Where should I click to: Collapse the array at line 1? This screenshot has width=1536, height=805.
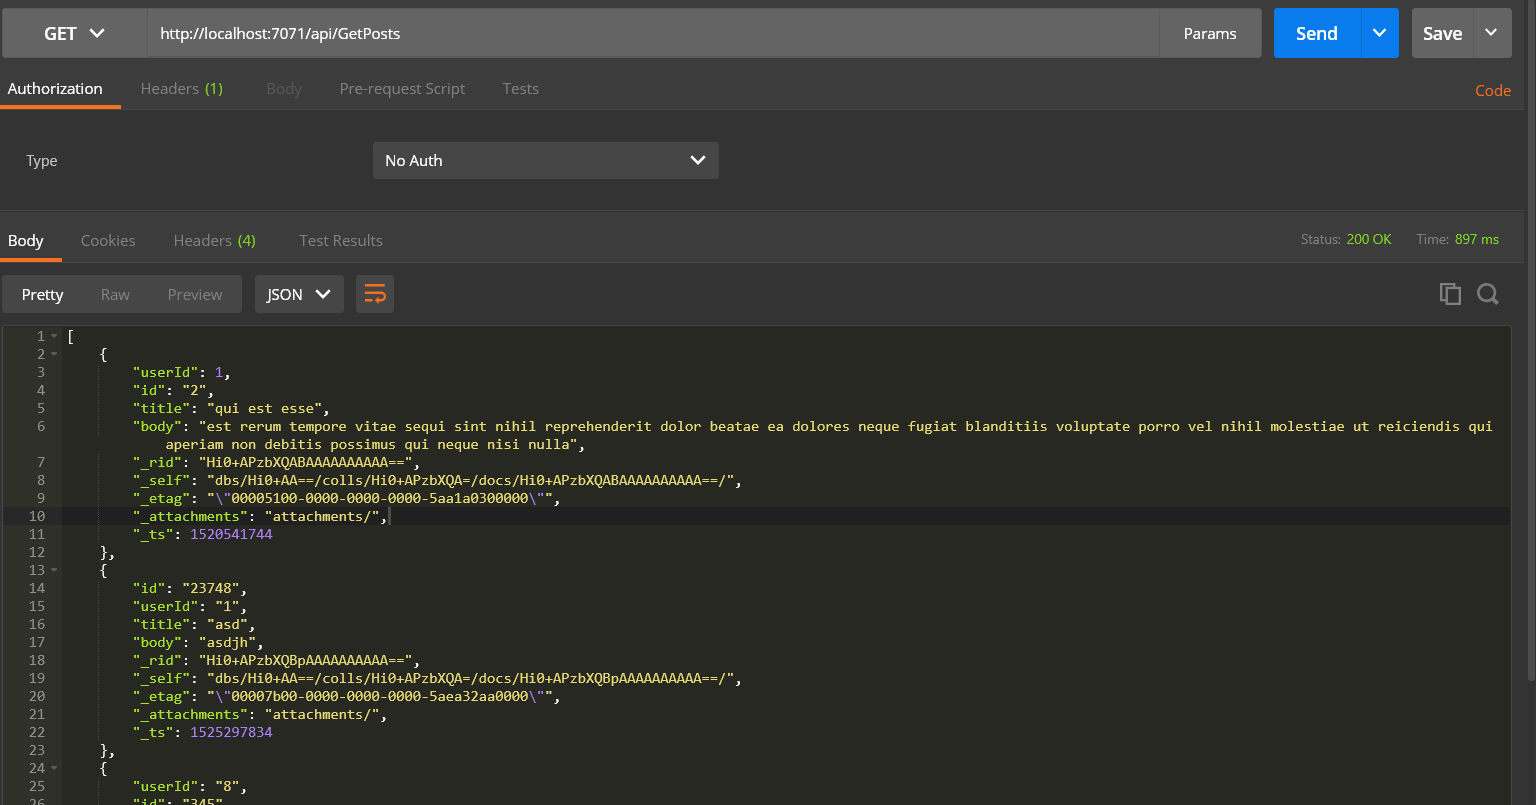(x=54, y=336)
